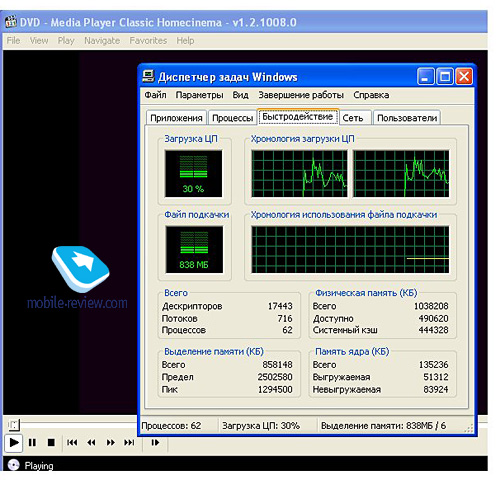Click physical memory Всего value 1038208

point(431,306)
